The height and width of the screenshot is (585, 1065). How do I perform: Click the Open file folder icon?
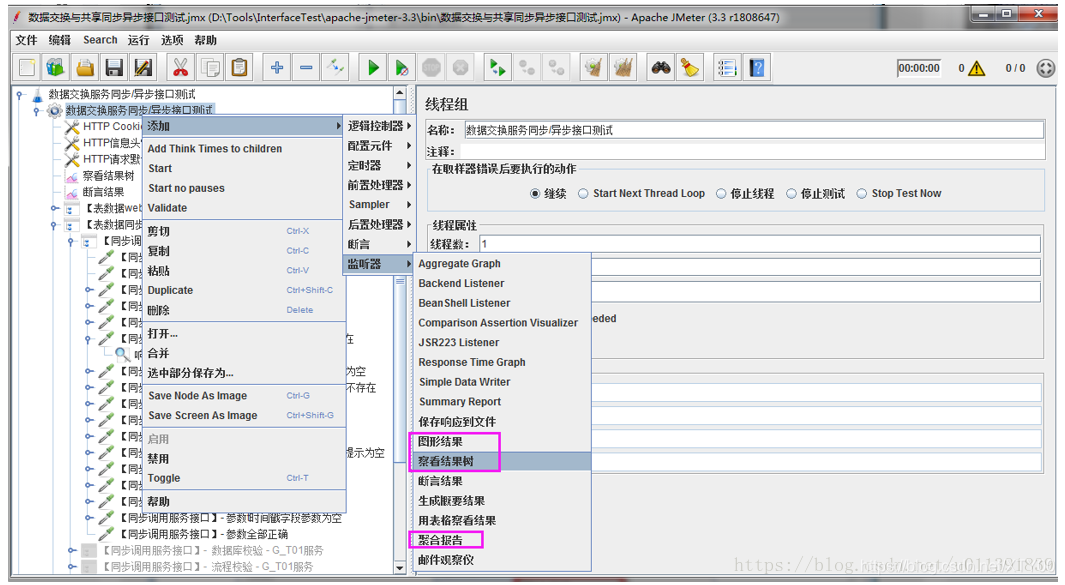tap(85, 67)
